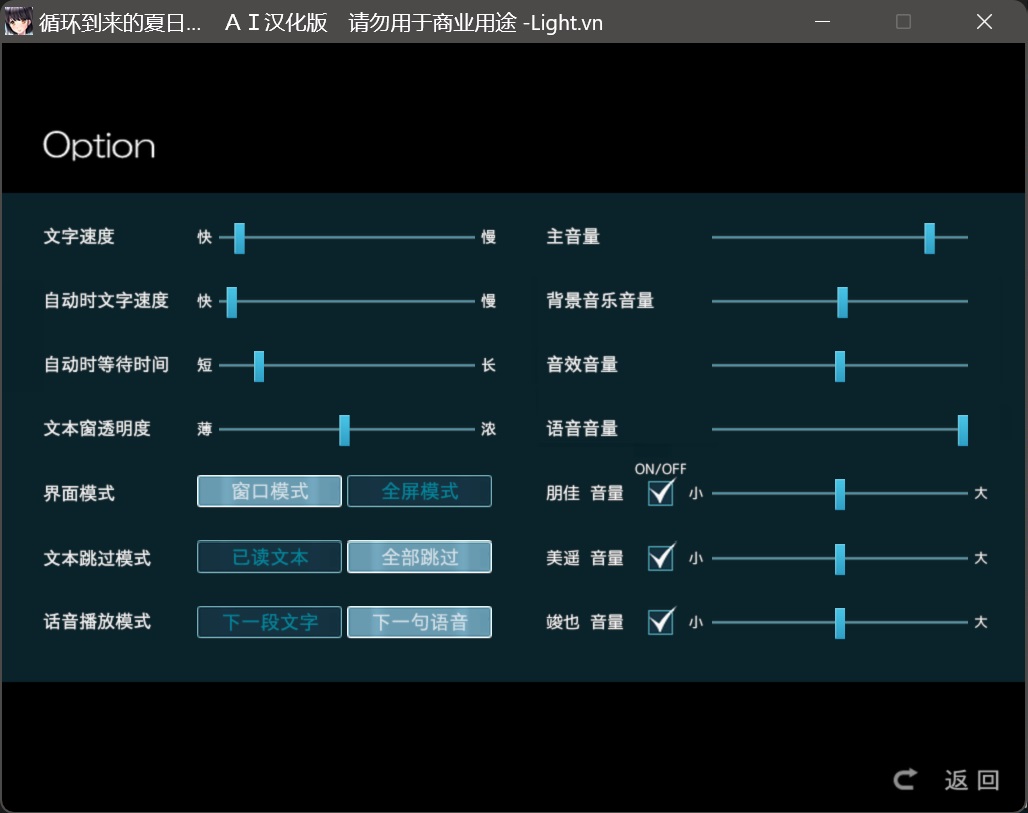Click the 返回 return arrow icon
This screenshot has width=1028, height=813.
905,780
